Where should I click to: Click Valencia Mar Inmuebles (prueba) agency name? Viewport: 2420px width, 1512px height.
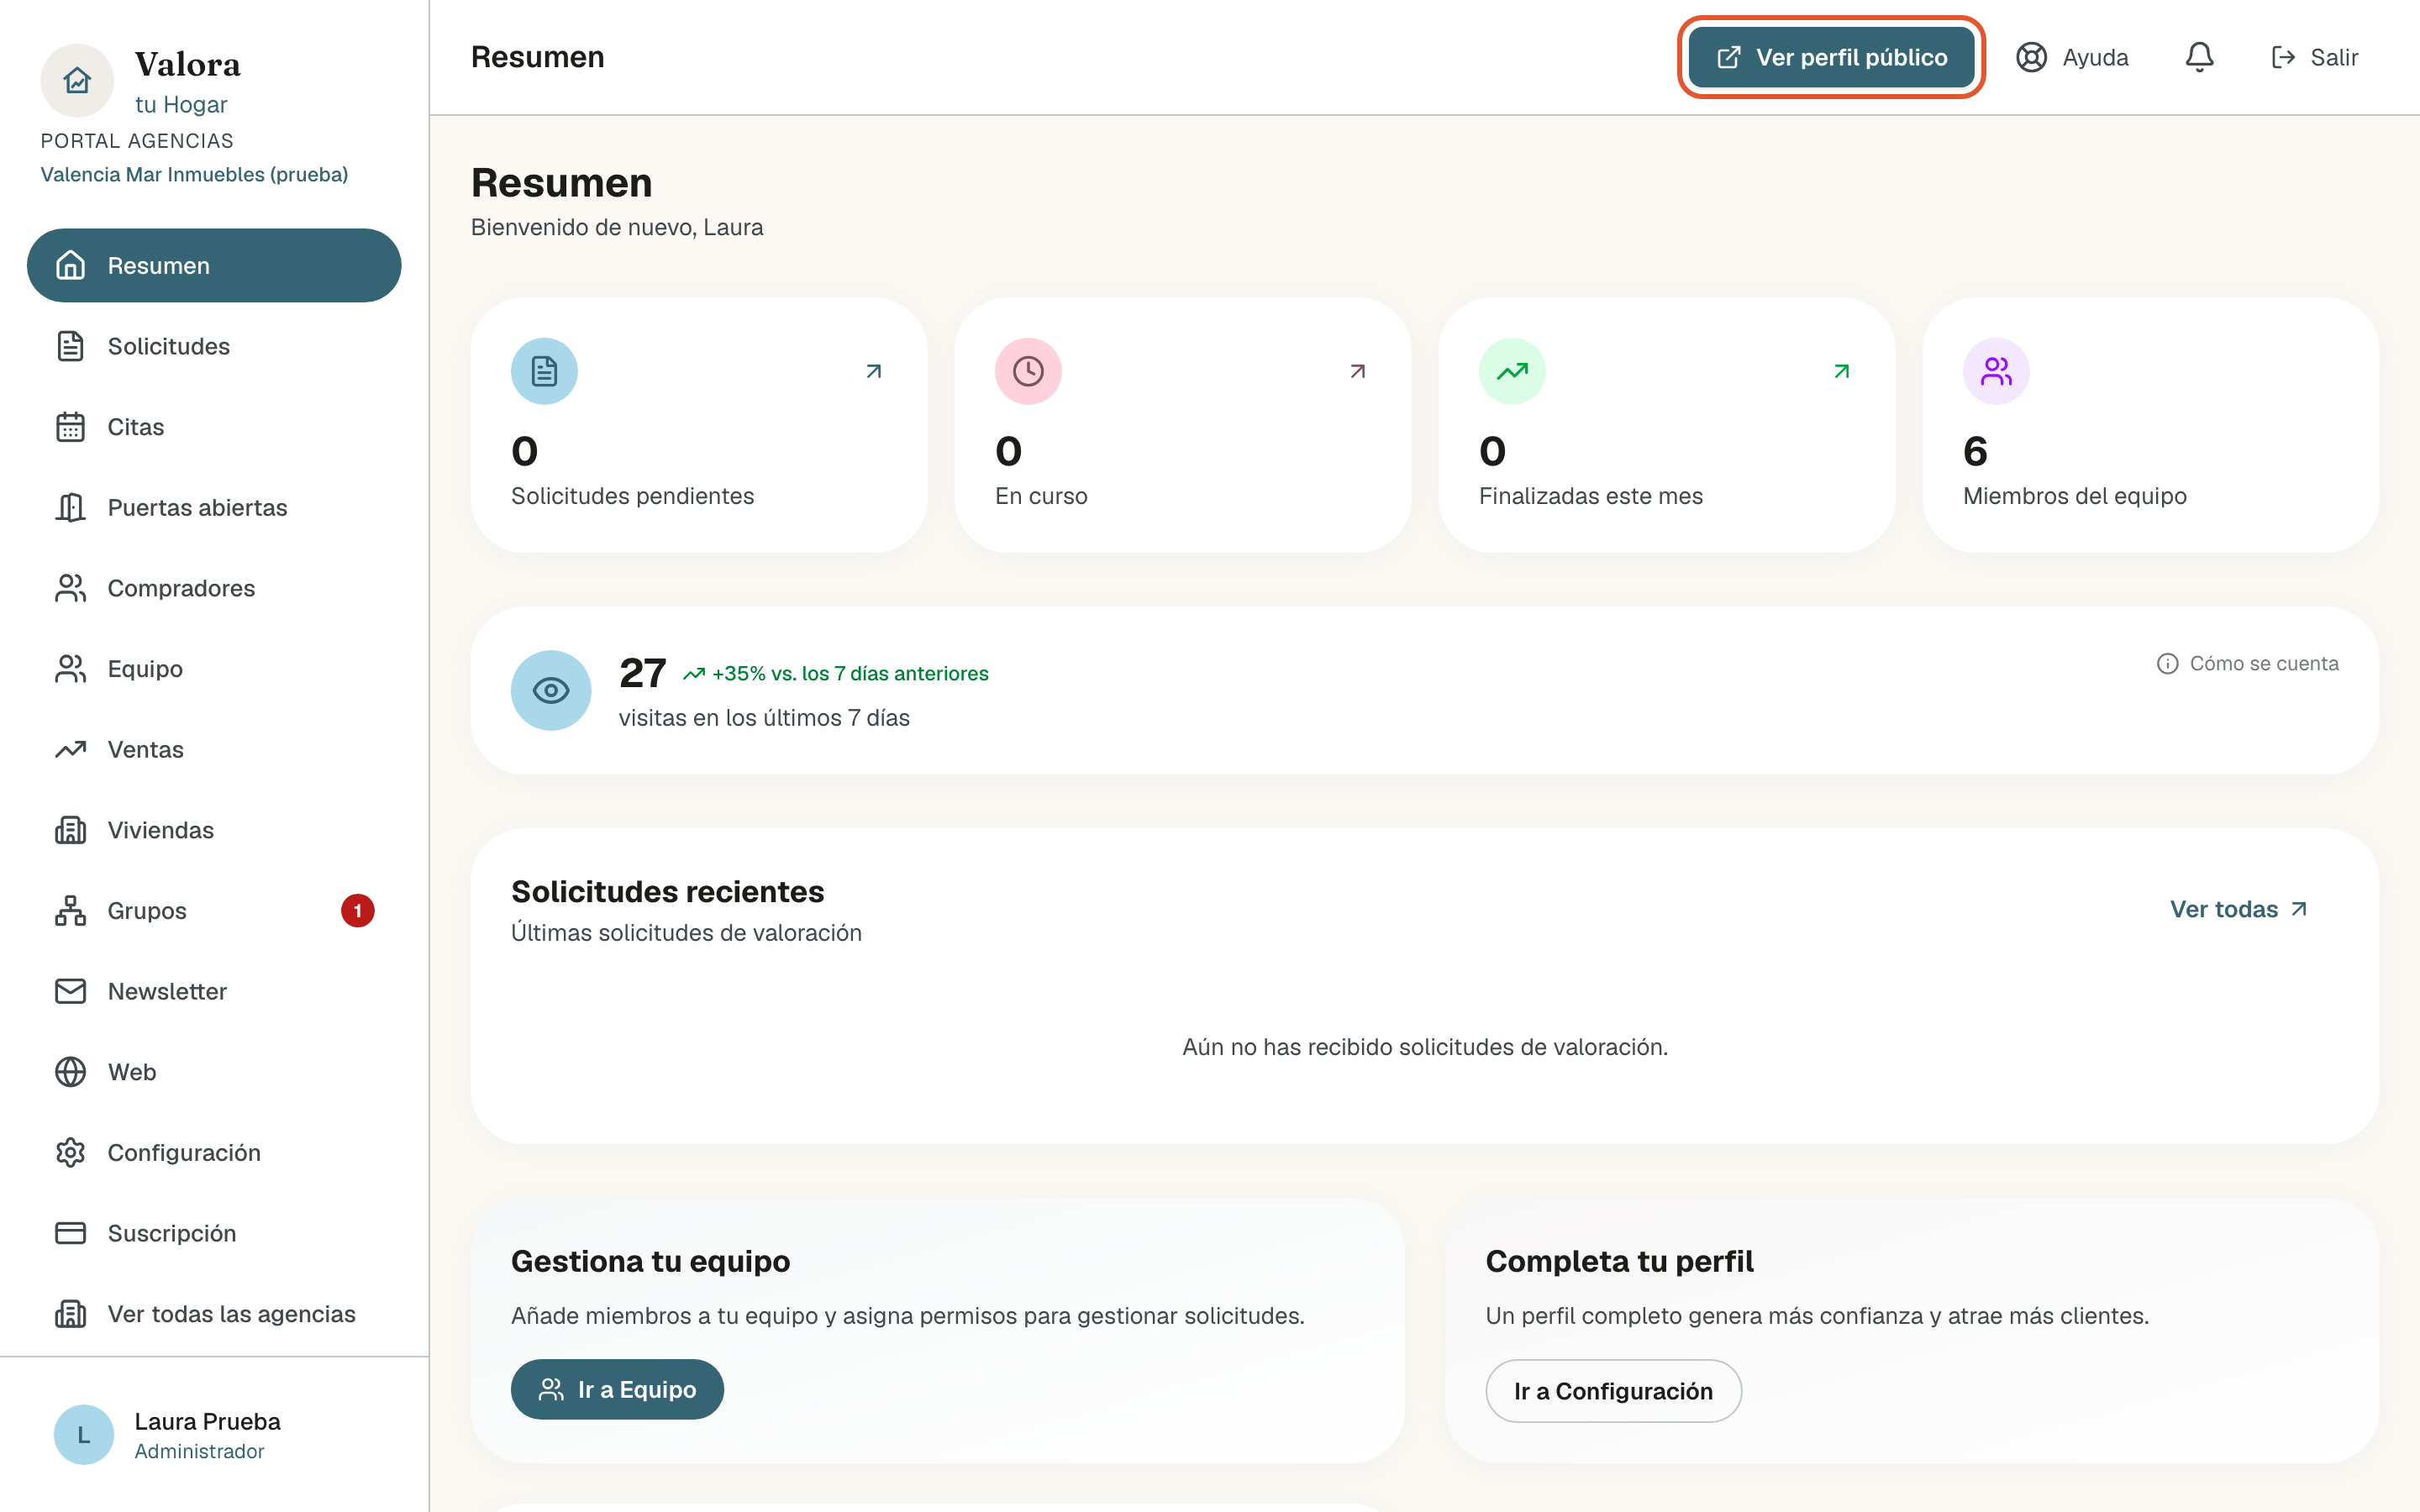[x=194, y=174]
